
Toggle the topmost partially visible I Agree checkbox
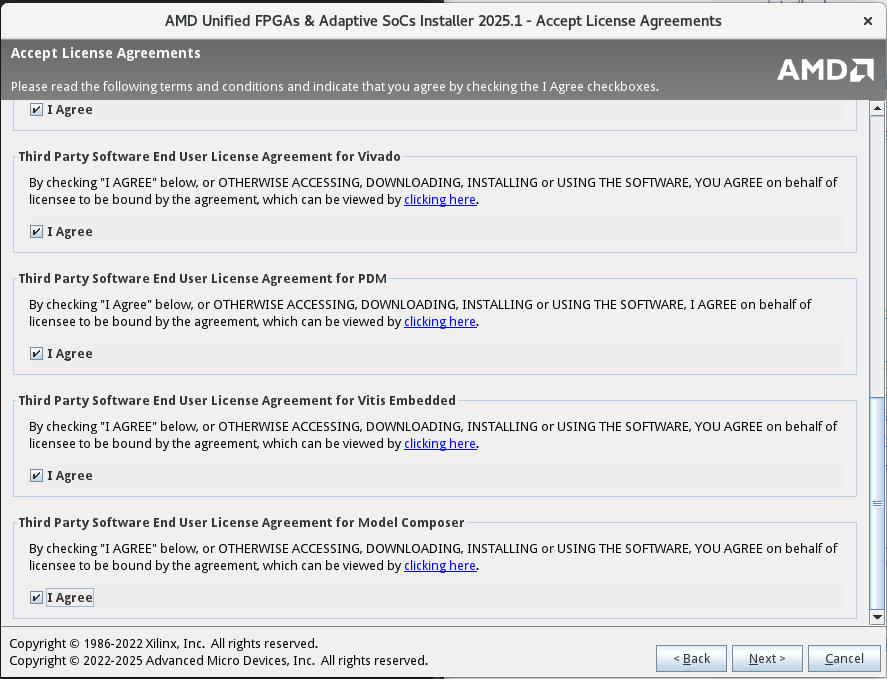(x=37, y=110)
